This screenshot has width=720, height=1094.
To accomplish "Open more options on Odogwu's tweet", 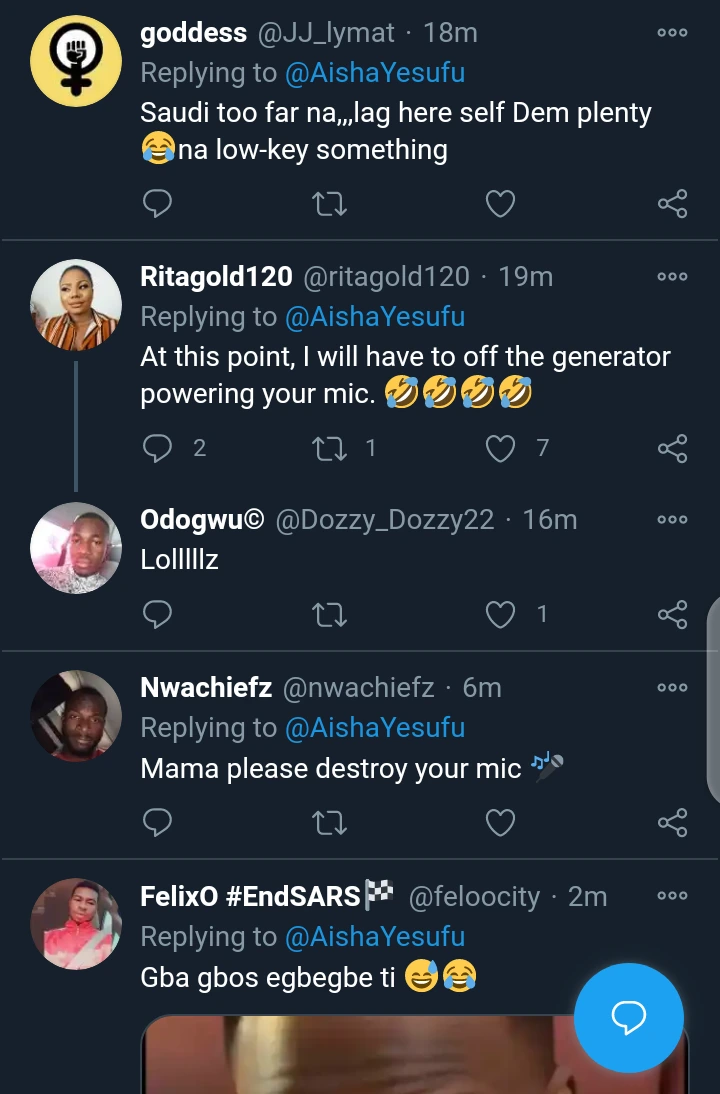I will pos(672,520).
